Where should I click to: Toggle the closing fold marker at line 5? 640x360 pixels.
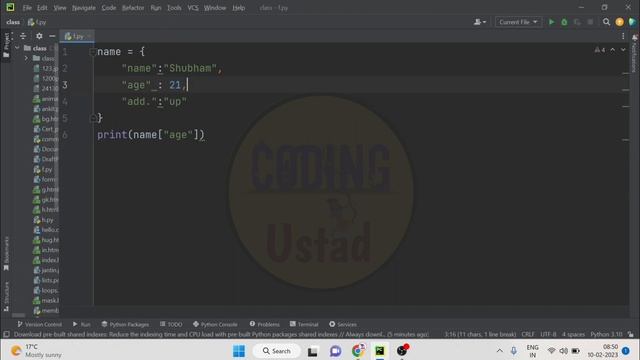pos(93,118)
